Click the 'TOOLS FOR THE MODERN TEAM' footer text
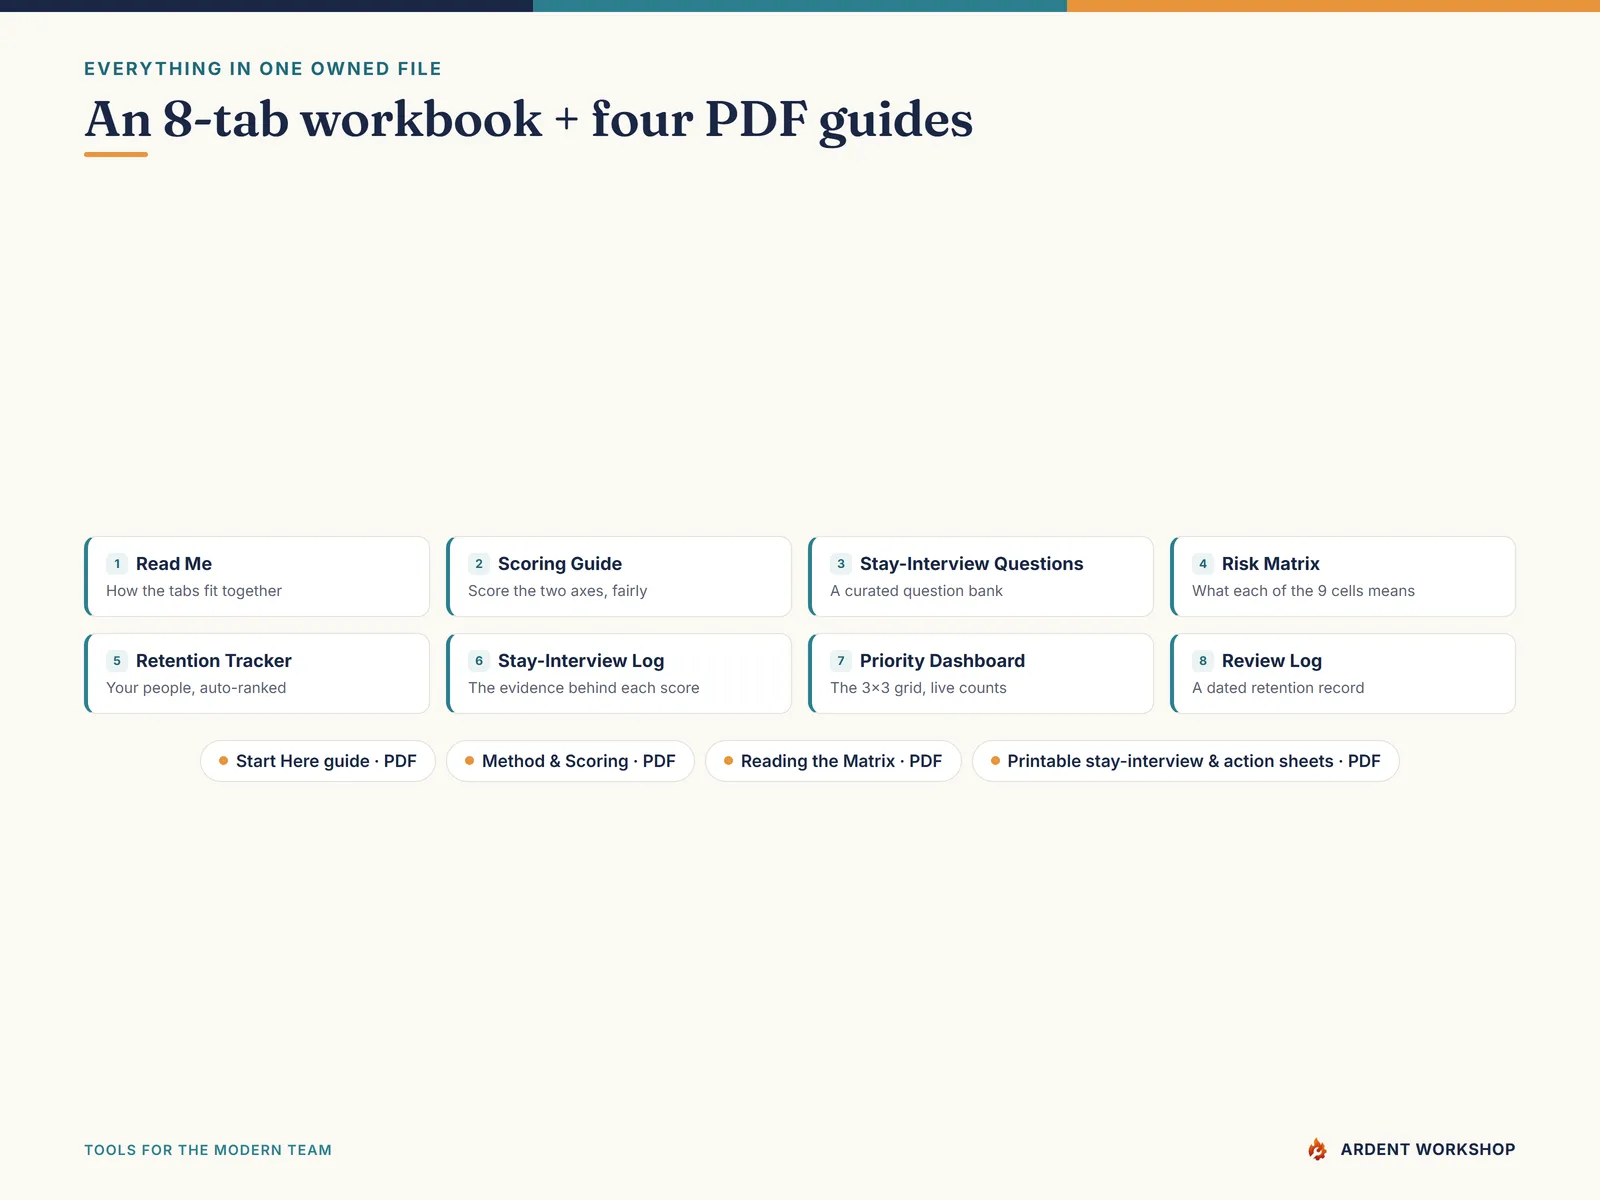Image resolution: width=1600 pixels, height=1200 pixels. tap(208, 1150)
